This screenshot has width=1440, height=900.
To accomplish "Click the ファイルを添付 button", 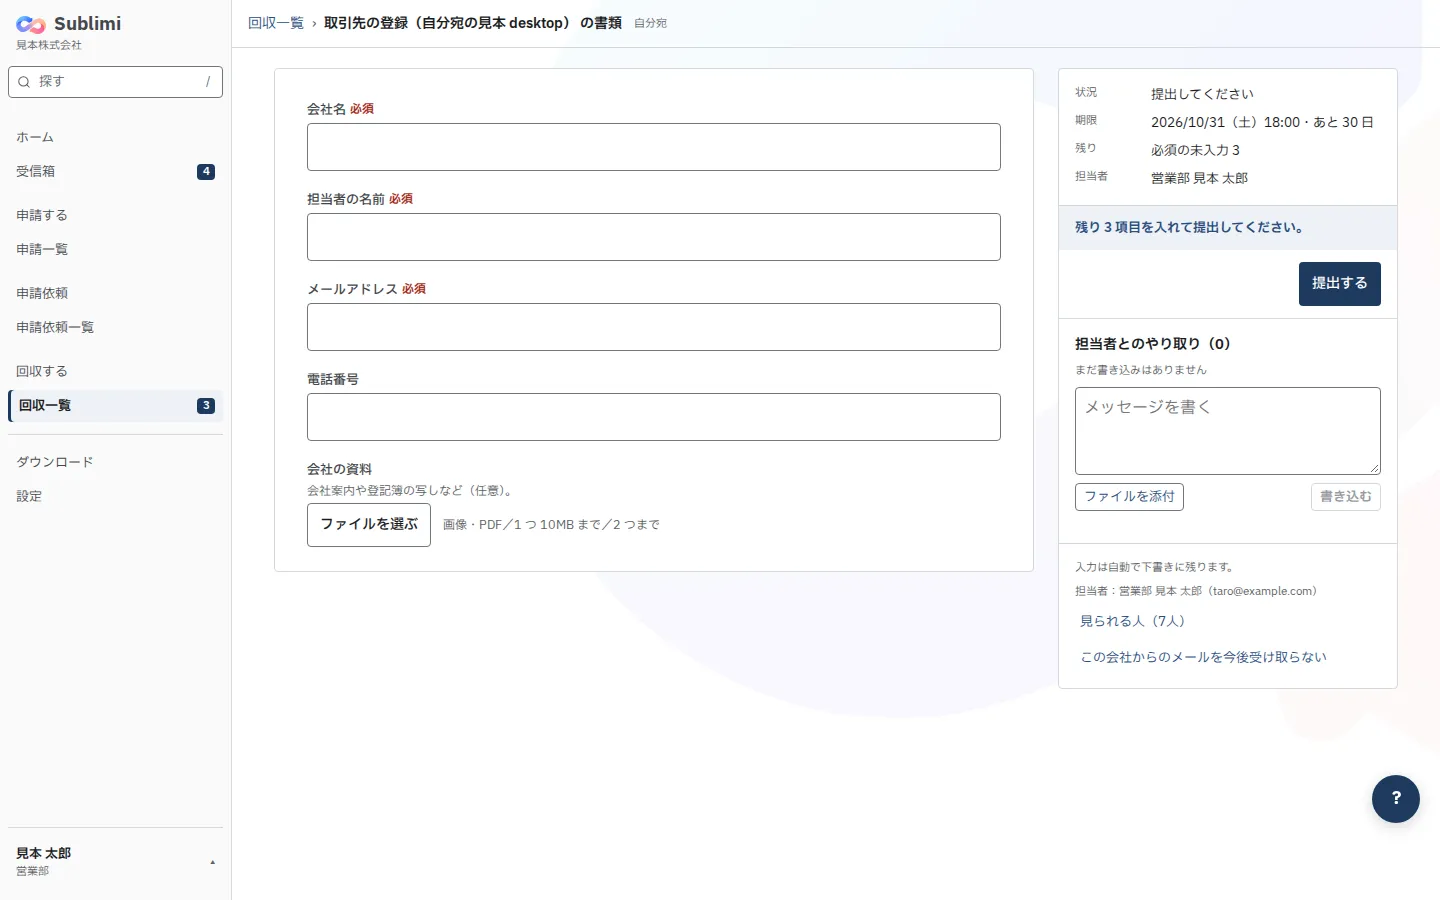I will (x=1129, y=497).
